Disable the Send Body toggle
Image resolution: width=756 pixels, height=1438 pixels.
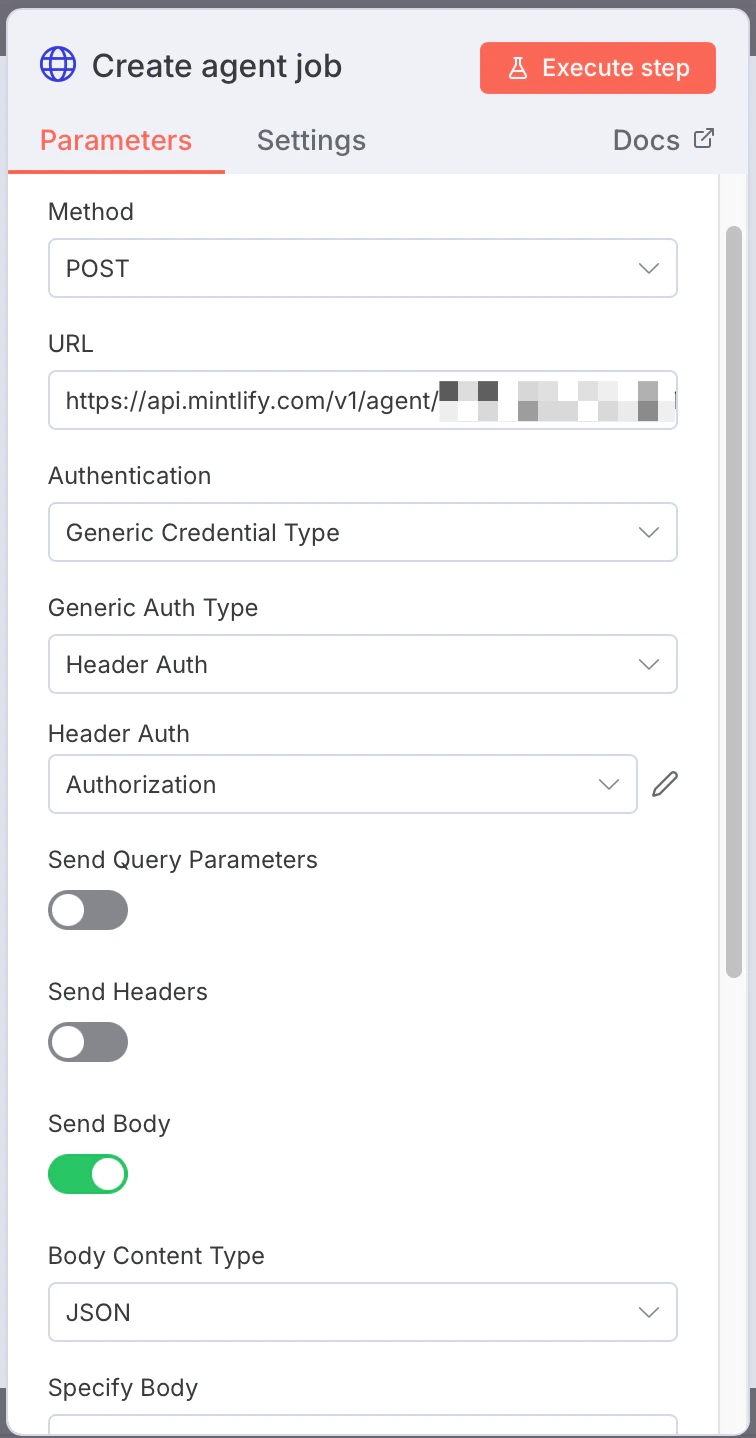point(88,1174)
